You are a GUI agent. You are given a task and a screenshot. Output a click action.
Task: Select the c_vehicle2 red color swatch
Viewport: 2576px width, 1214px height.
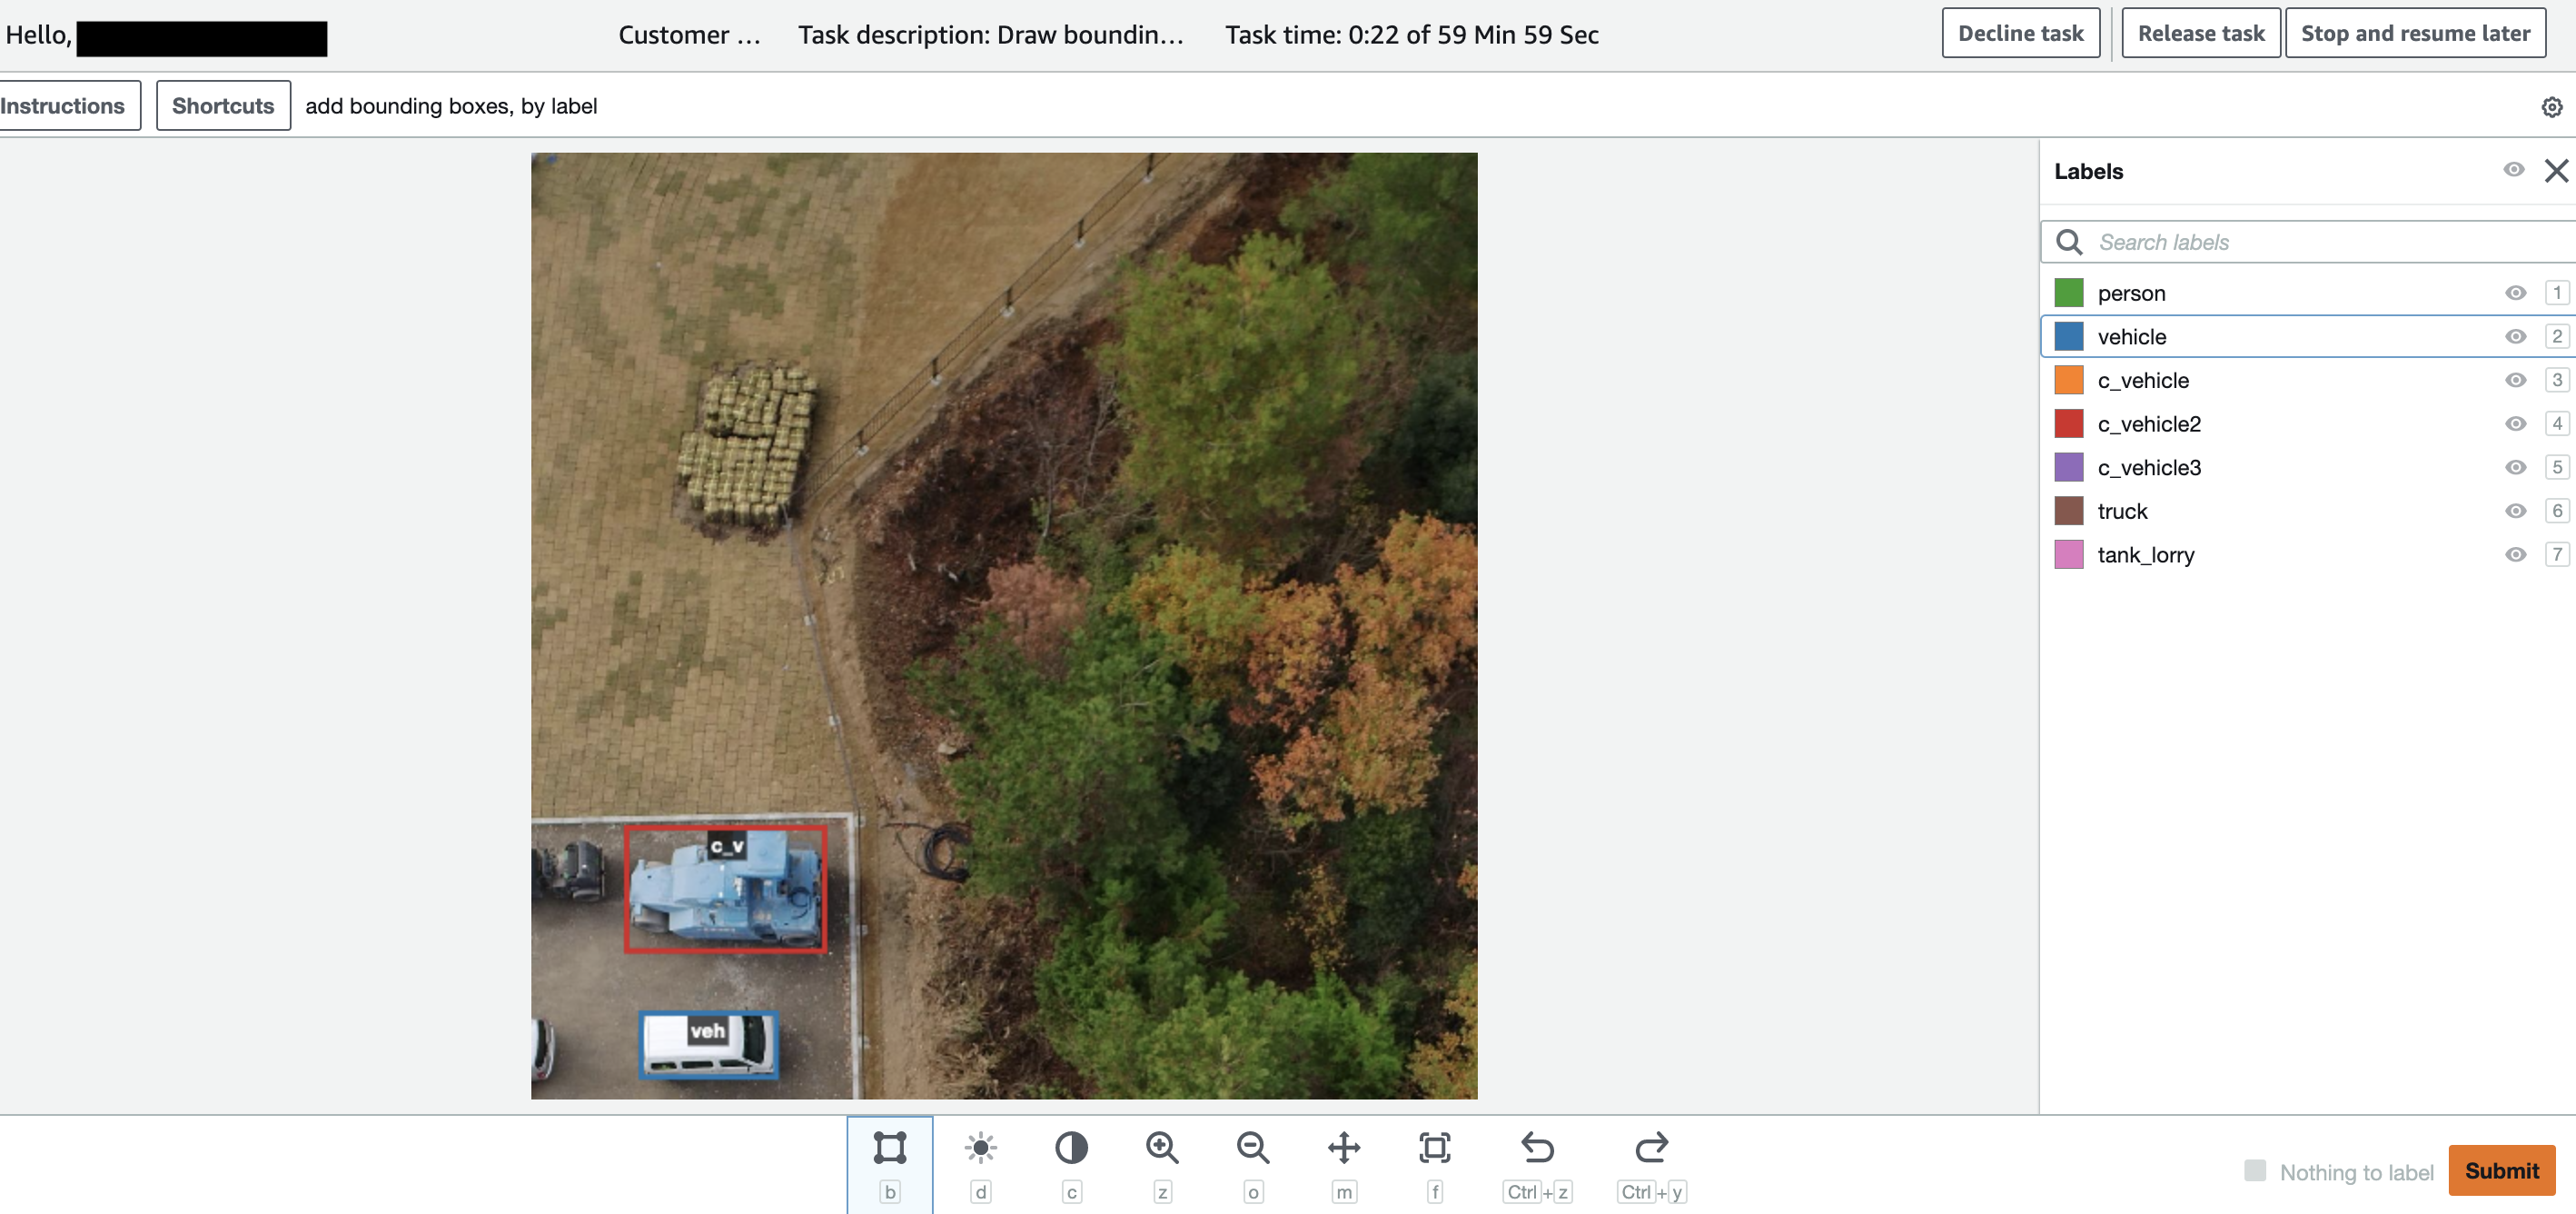[x=2068, y=424]
